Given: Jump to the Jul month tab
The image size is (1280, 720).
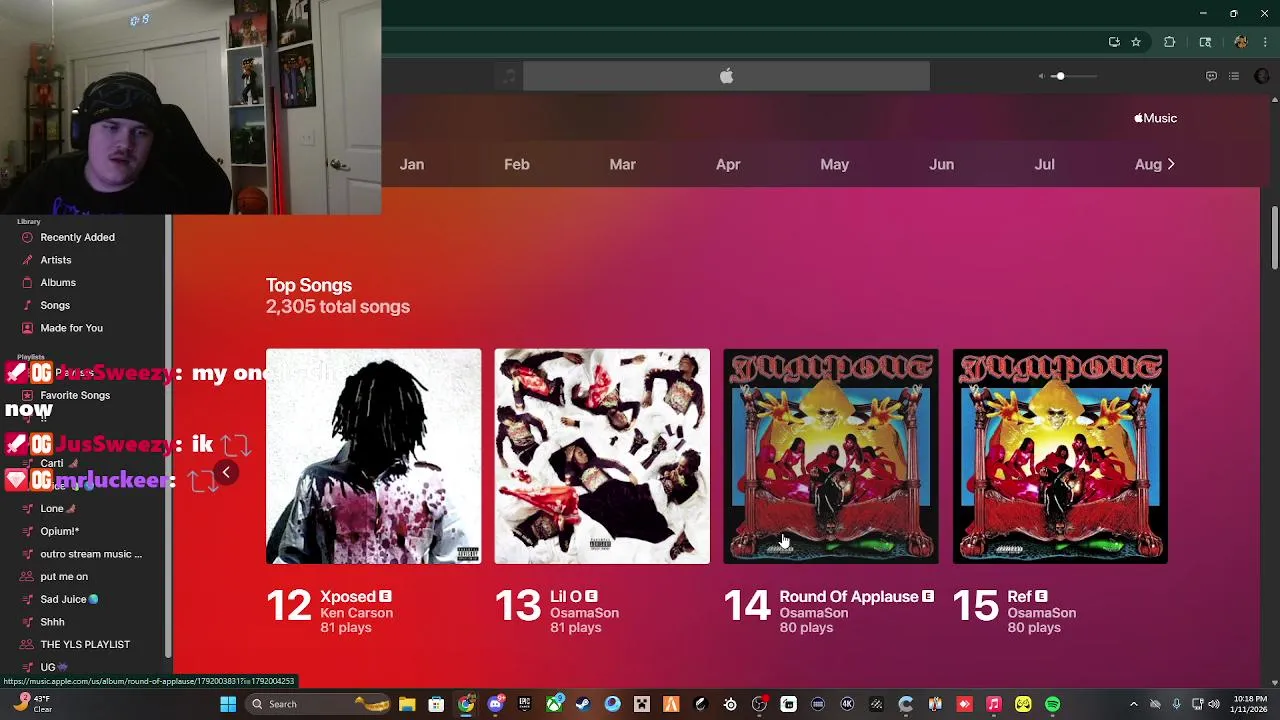Looking at the screenshot, I should (x=1044, y=164).
